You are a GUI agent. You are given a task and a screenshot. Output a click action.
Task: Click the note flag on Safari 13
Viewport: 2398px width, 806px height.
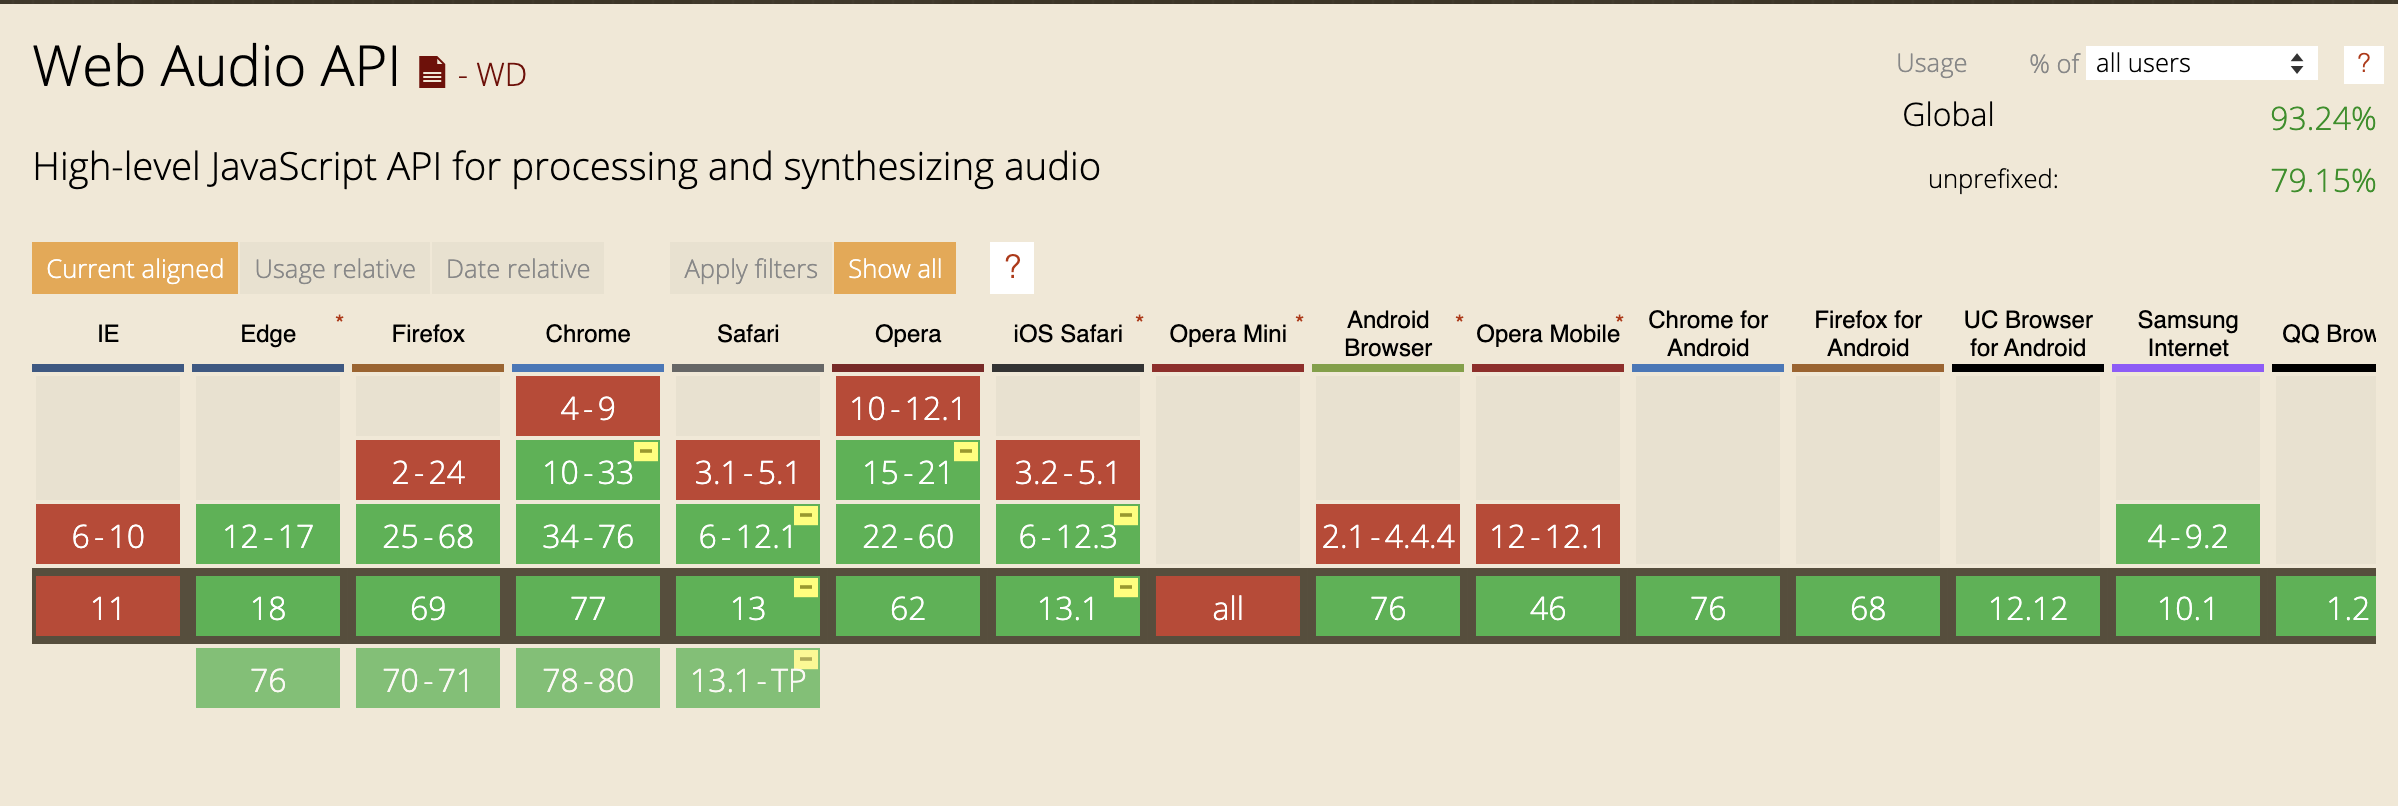point(806,588)
